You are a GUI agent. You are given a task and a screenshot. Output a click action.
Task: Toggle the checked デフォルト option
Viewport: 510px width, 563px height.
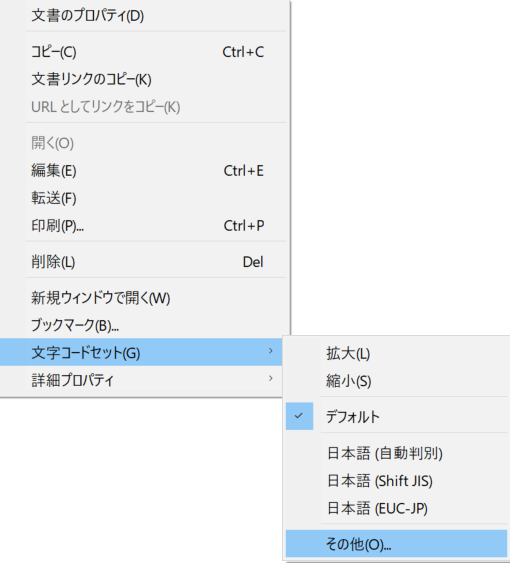[397, 417]
